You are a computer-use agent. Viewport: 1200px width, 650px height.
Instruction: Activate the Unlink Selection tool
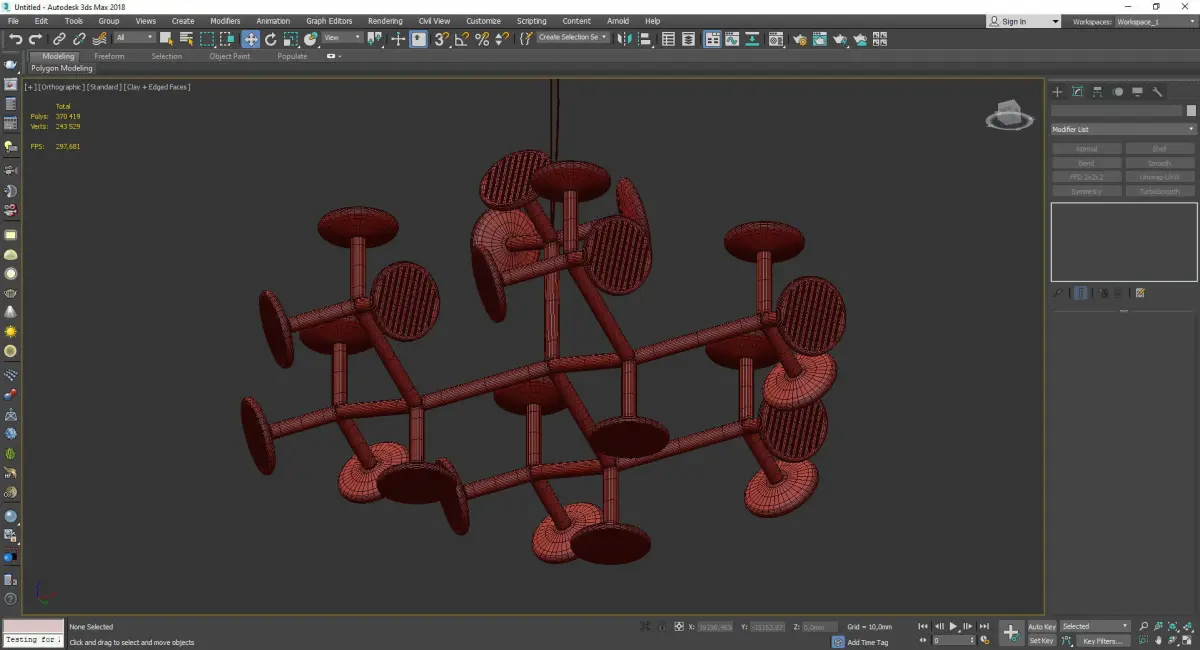(79, 39)
